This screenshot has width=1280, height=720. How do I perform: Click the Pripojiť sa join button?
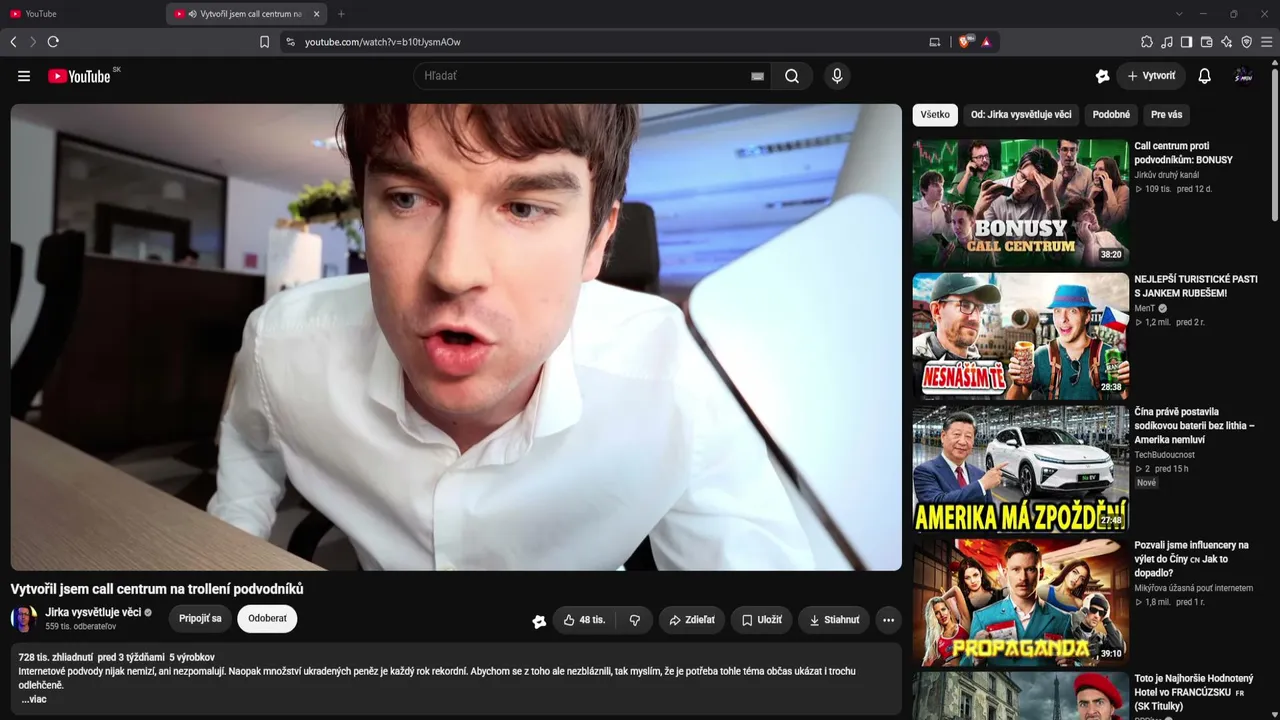point(200,619)
